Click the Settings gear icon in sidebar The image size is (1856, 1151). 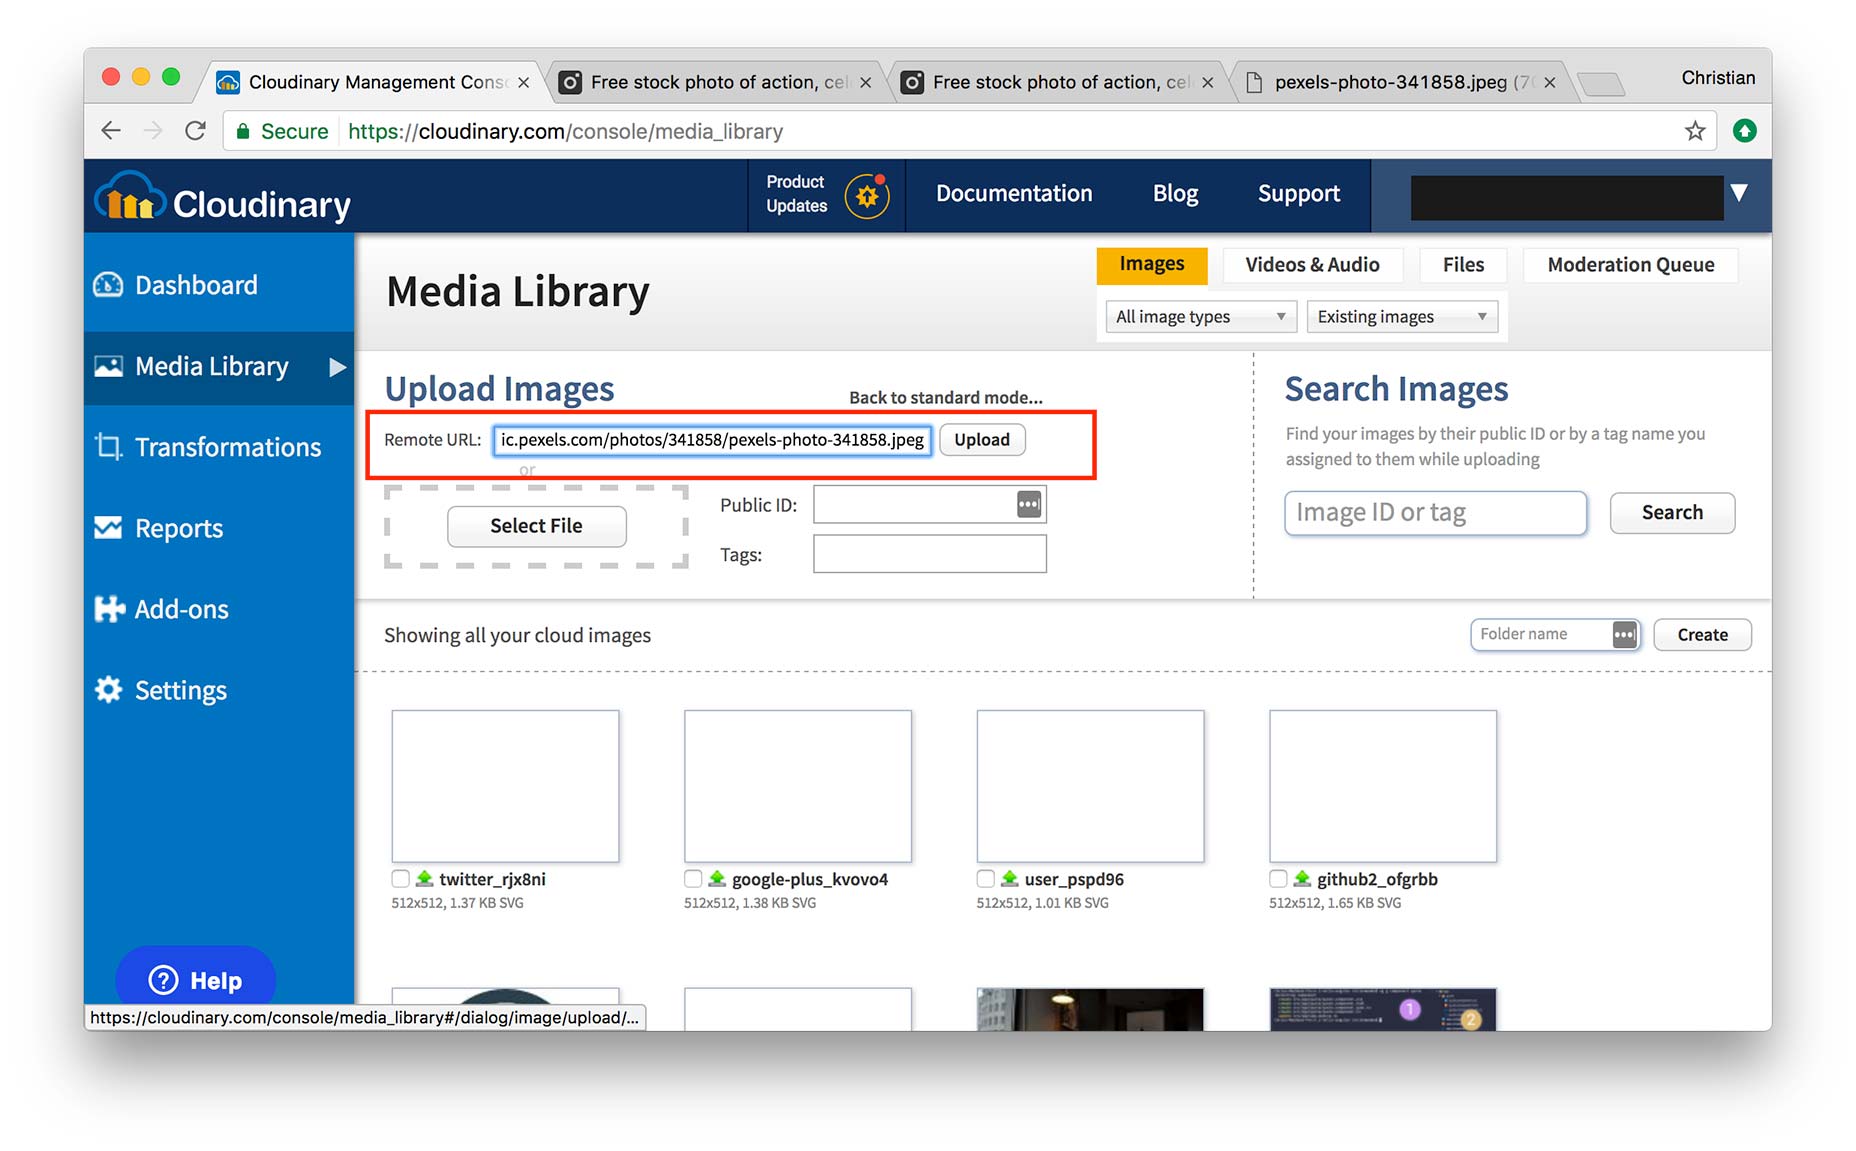tap(108, 690)
